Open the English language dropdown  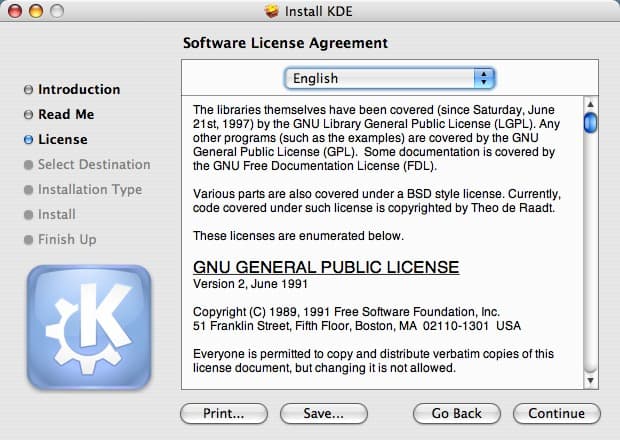389,78
